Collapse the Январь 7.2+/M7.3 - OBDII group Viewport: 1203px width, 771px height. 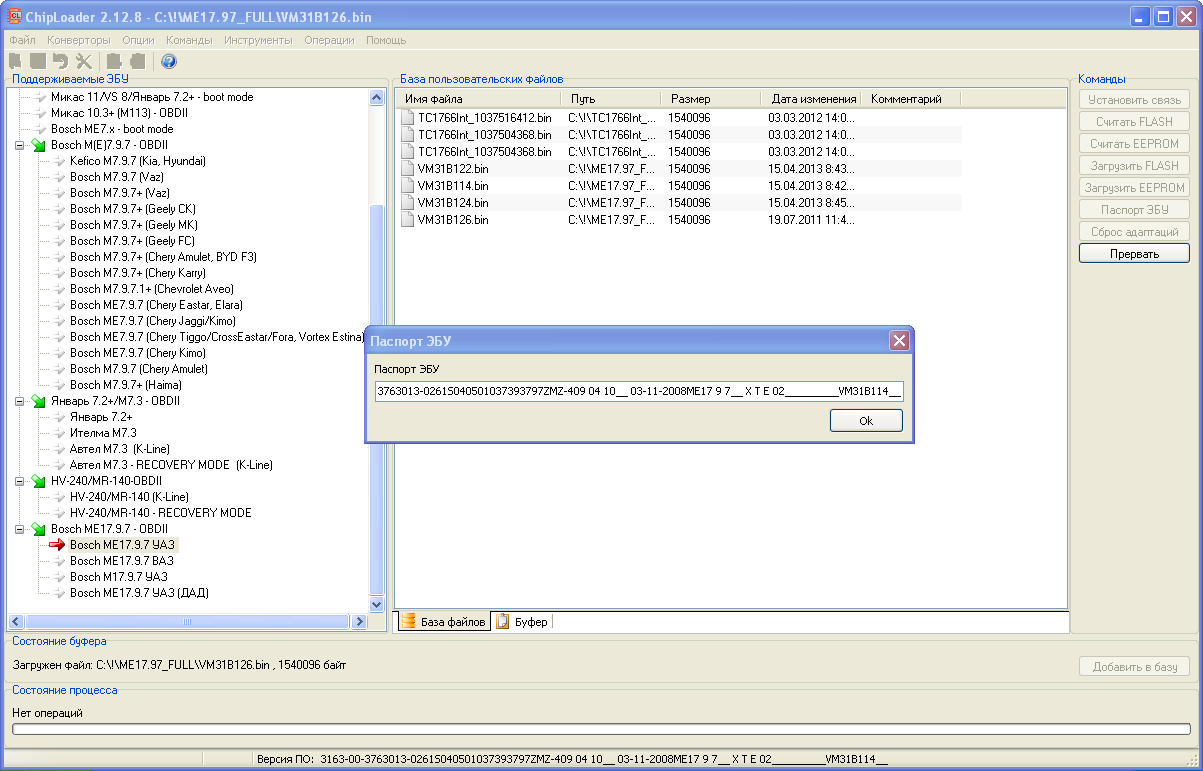click(x=19, y=401)
